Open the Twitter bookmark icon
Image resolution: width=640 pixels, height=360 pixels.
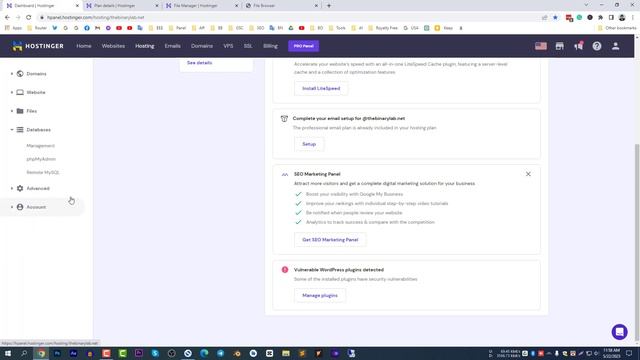pyautogui.click(x=55, y=28)
